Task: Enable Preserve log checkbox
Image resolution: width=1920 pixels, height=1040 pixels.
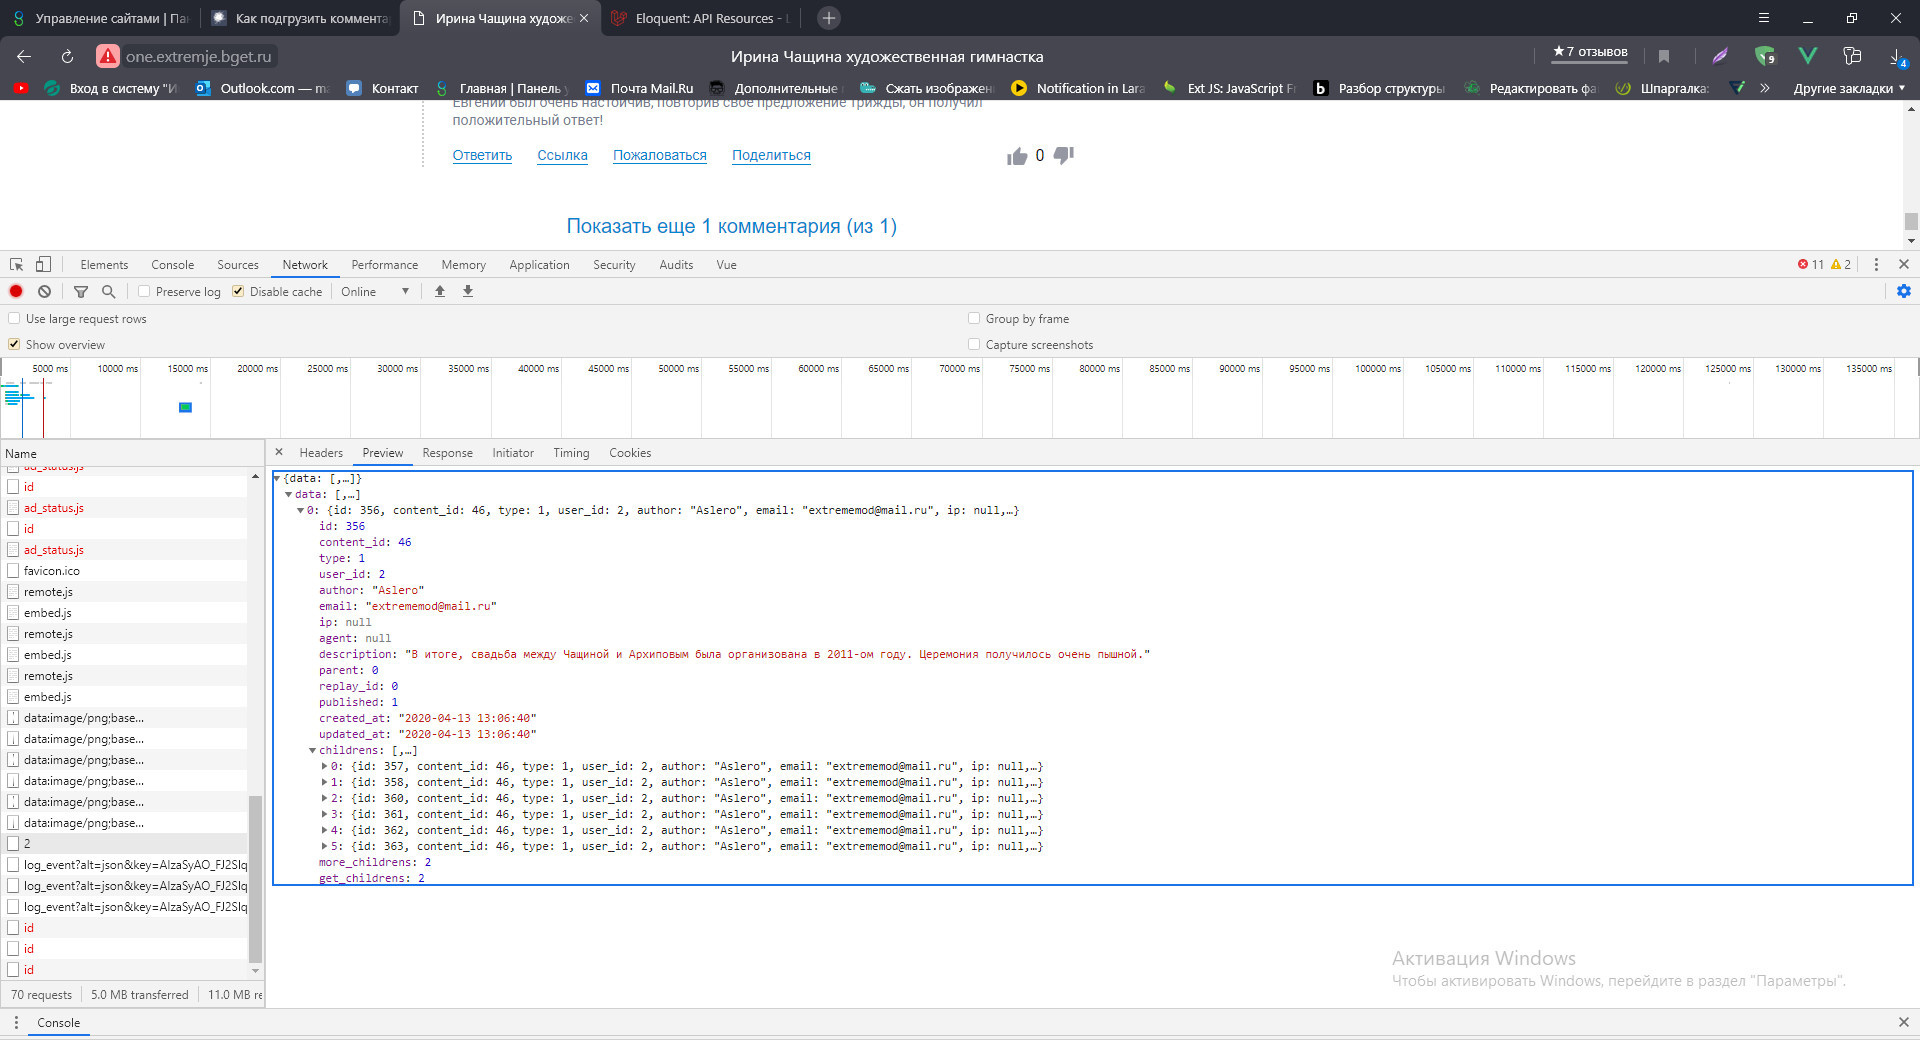Action: coord(144,291)
